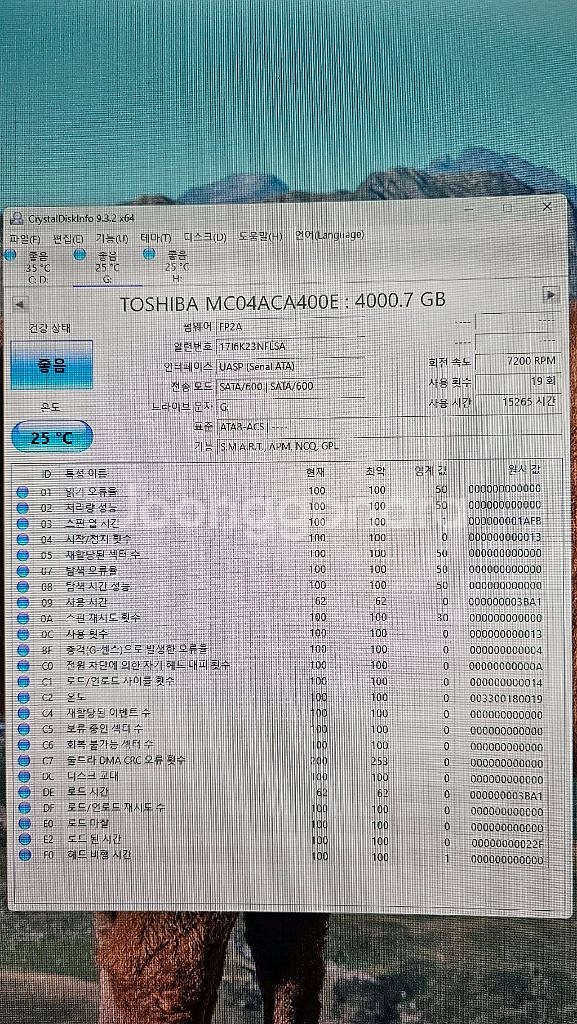577x1024 pixels.
Task: Click the firmware field FP2A
Action: [x=290, y=327]
